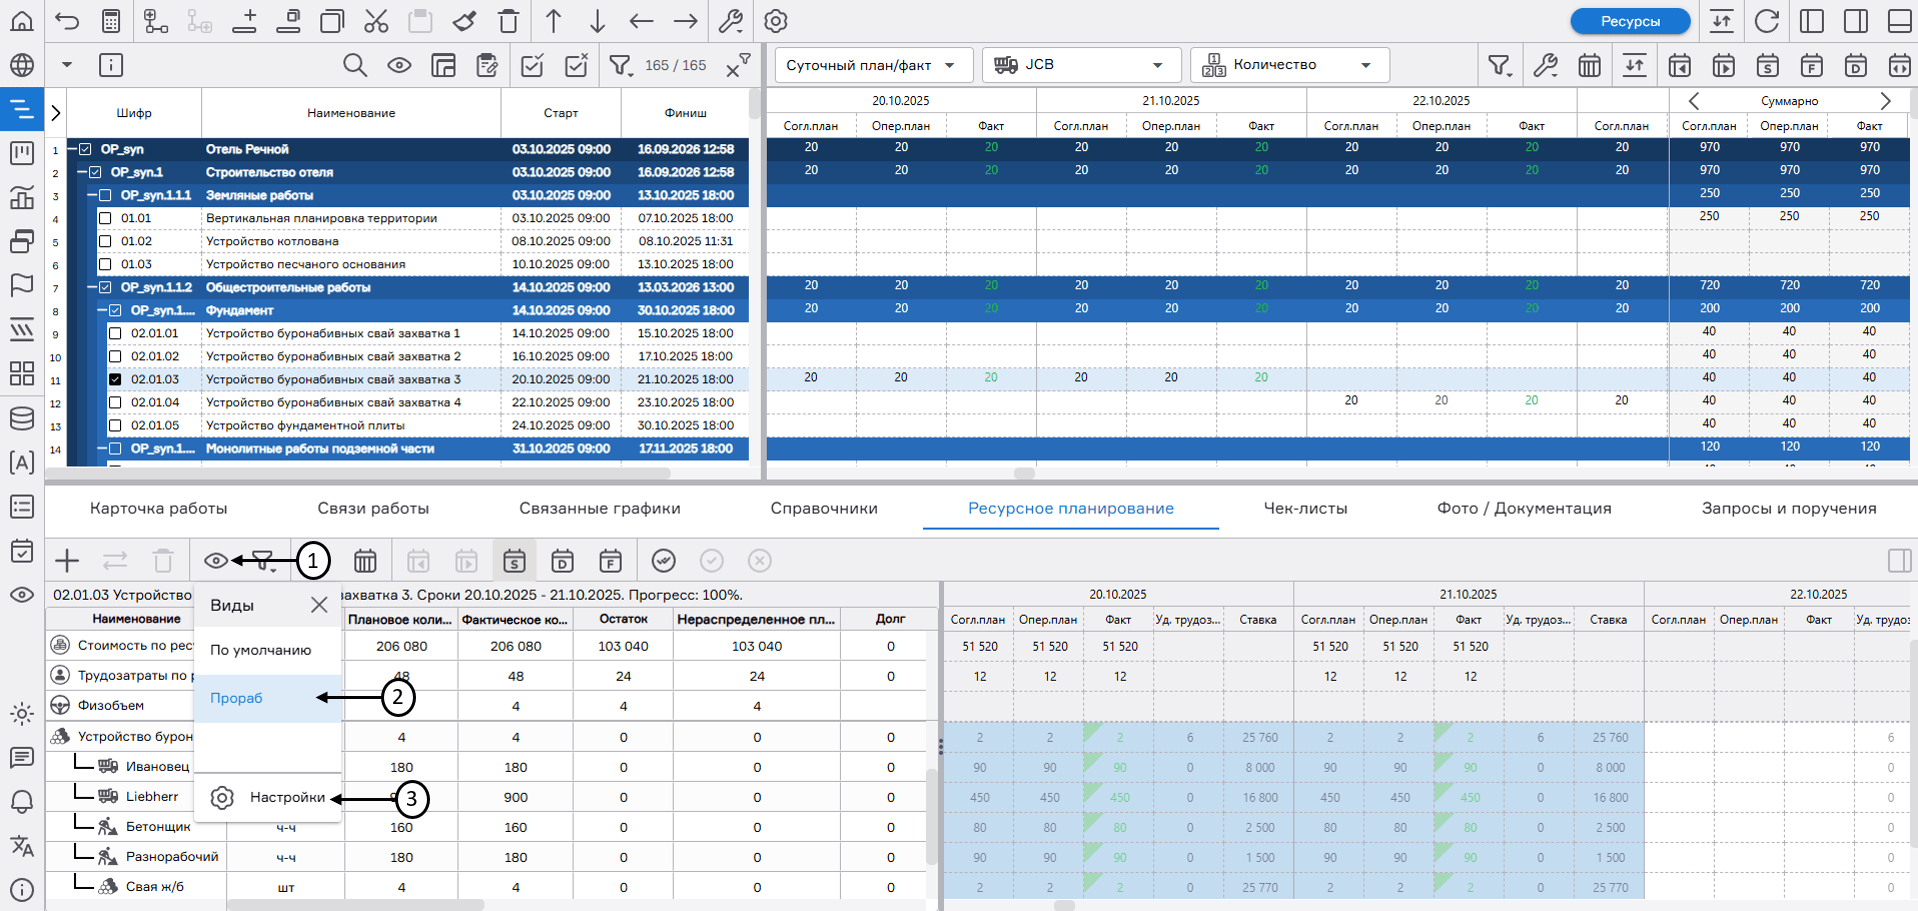The image size is (1918, 911).
Task: Select the Прораб view in Виды menu
Action: (x=237, y=698)
